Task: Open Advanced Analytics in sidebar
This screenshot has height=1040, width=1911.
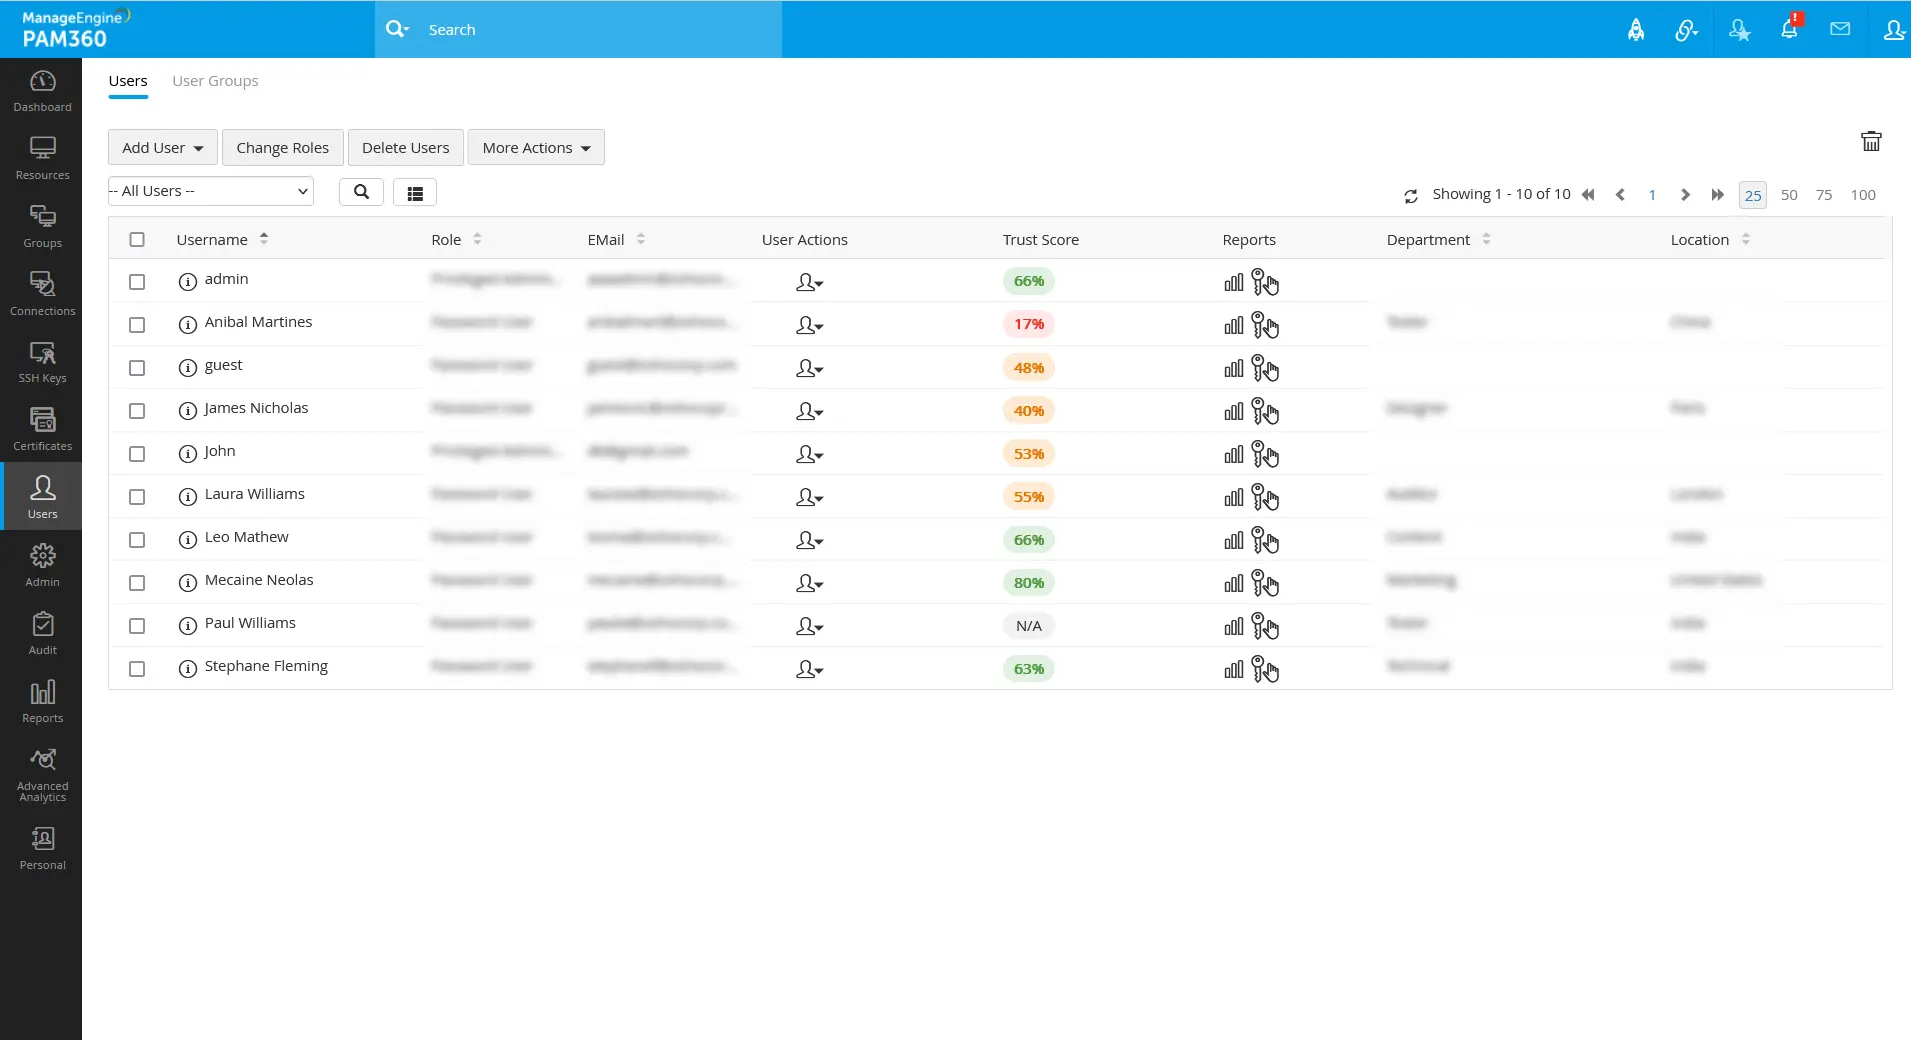Action: (x=42, y=775)
